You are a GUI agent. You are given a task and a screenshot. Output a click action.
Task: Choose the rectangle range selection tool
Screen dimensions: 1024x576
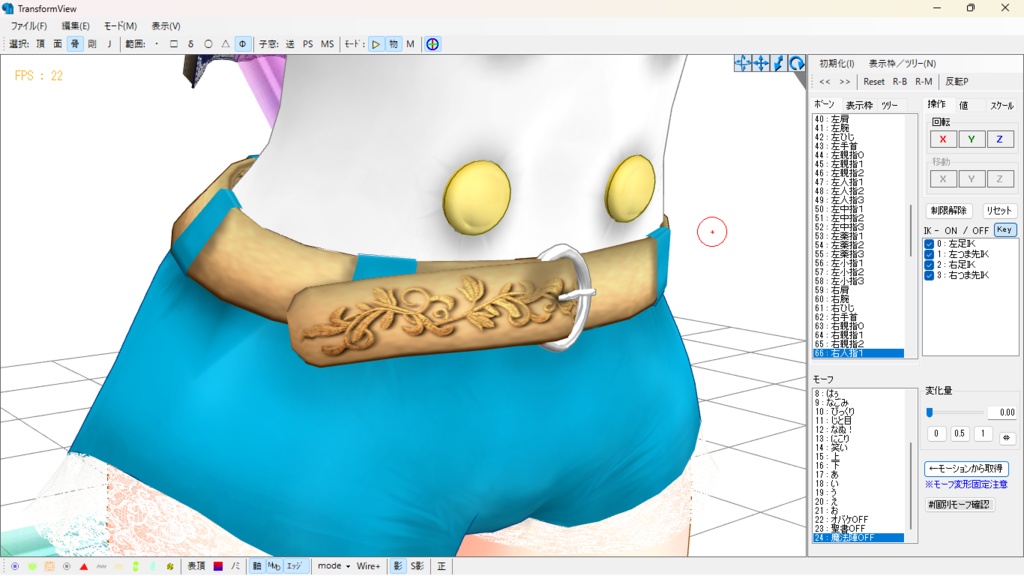[174, 44]
